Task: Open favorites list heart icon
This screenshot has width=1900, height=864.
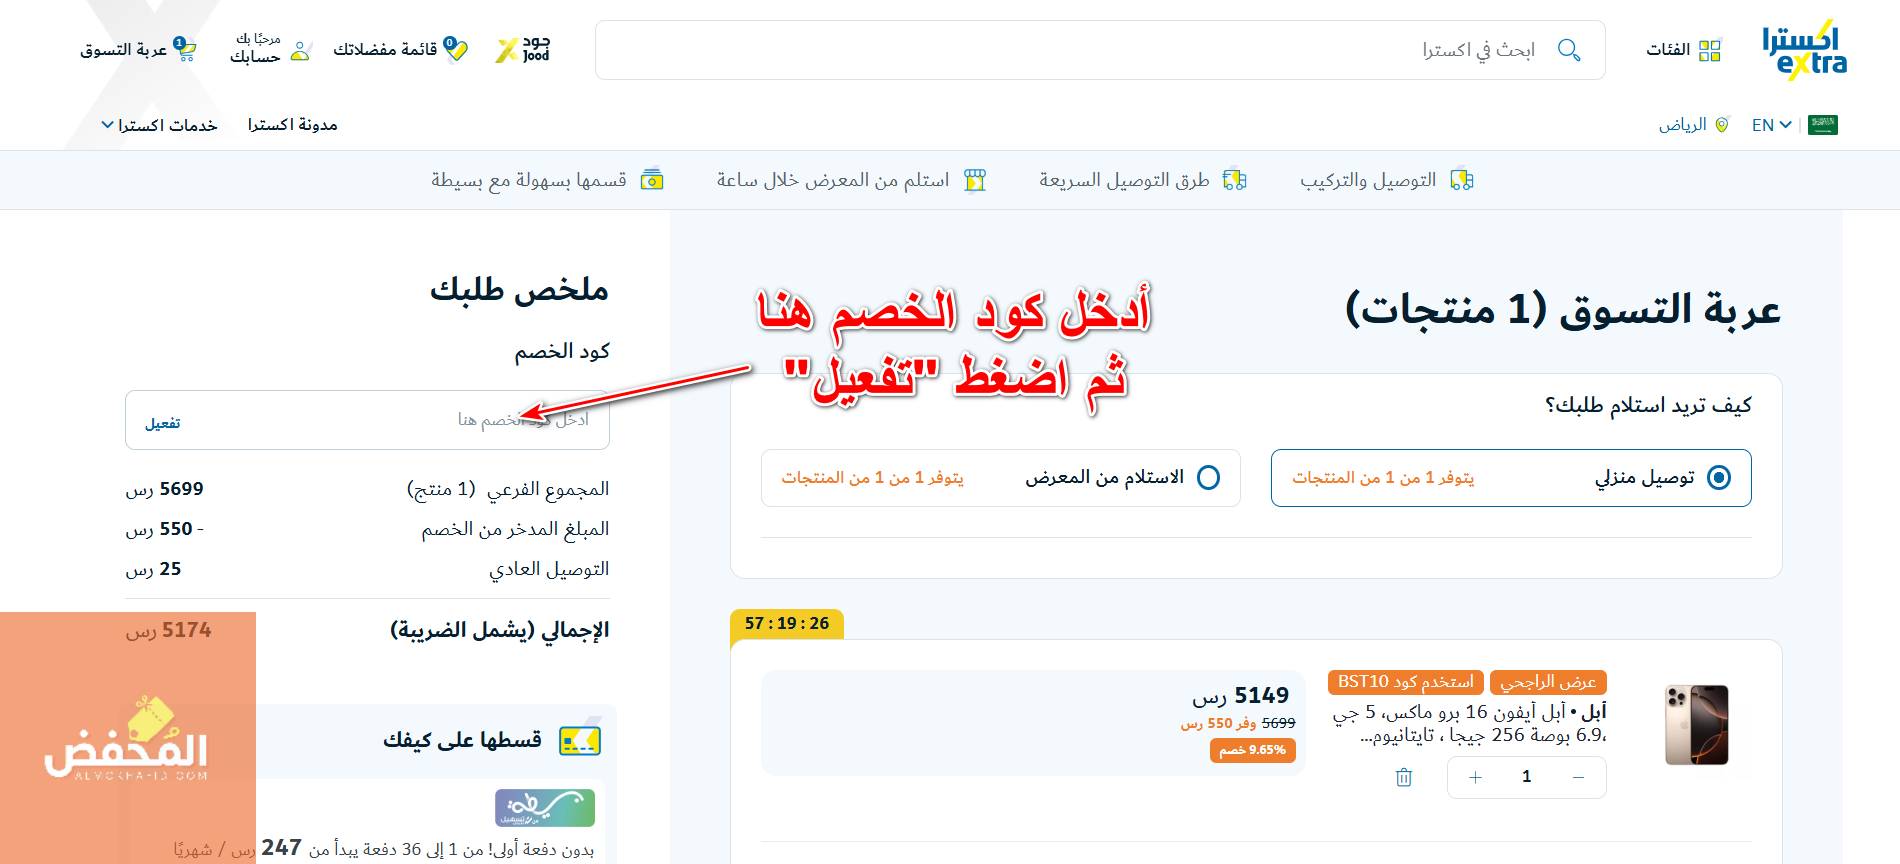Action: pyautogui.click(x=456, y=49)
